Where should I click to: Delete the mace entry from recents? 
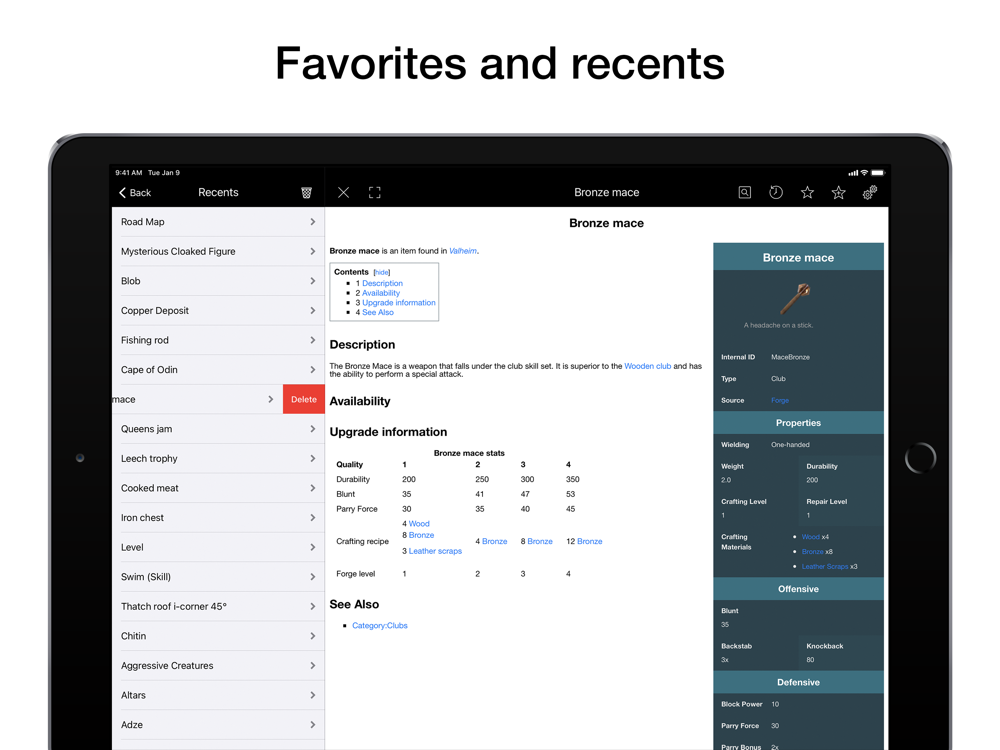pos(304,399)
